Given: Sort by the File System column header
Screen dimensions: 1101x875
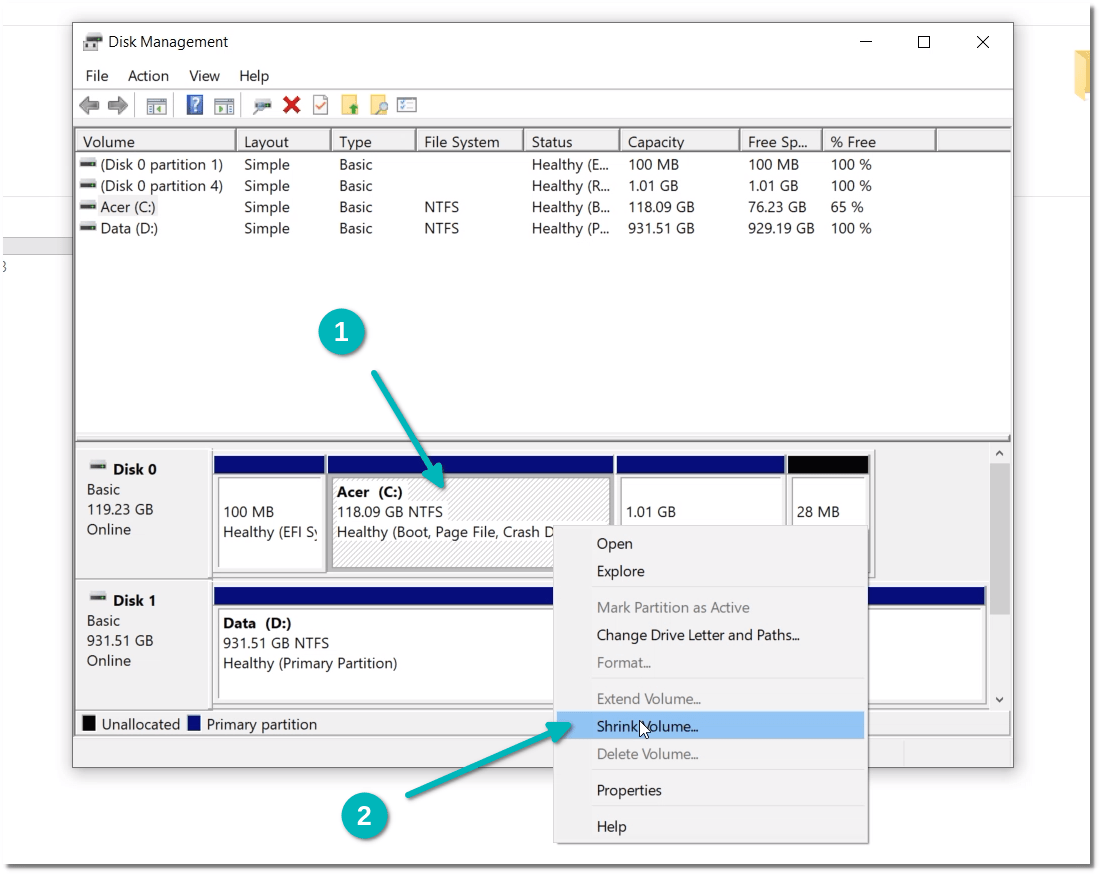Looking at the screenshot, I should pyautogui.click(x=461, y=142).
